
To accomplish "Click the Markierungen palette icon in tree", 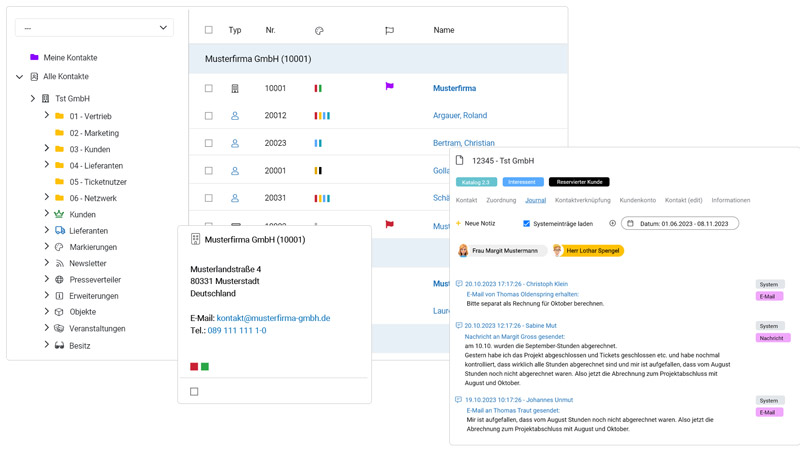I will [59, 247].
